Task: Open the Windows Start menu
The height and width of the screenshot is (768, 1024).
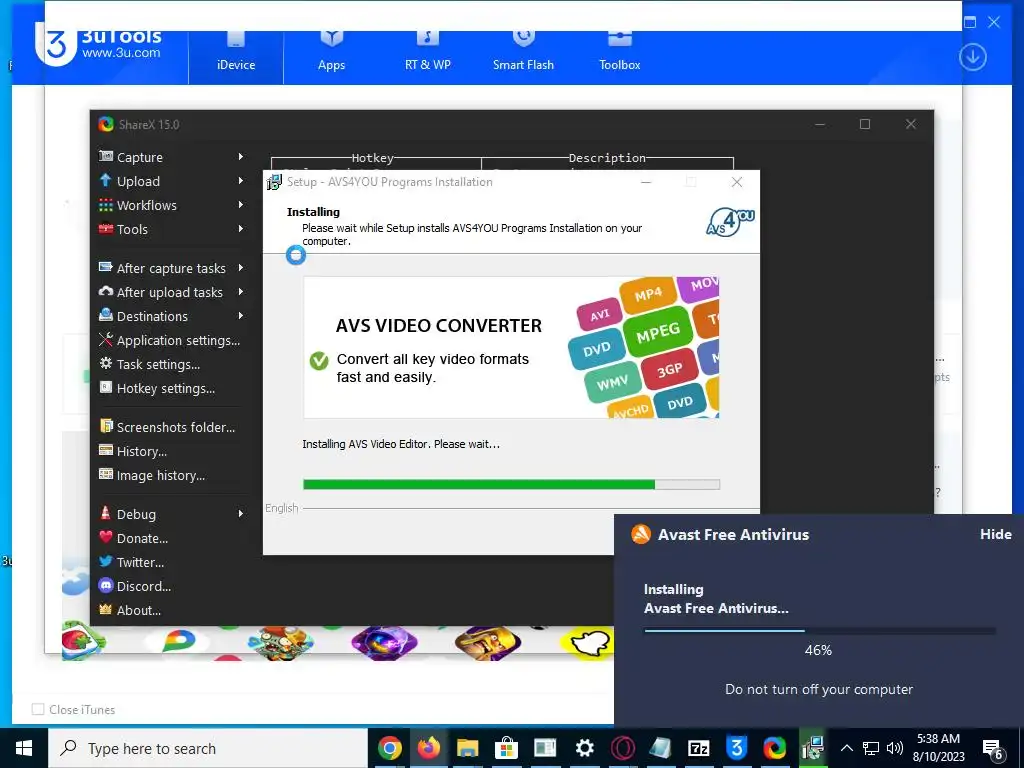Action: coord(24,748)
